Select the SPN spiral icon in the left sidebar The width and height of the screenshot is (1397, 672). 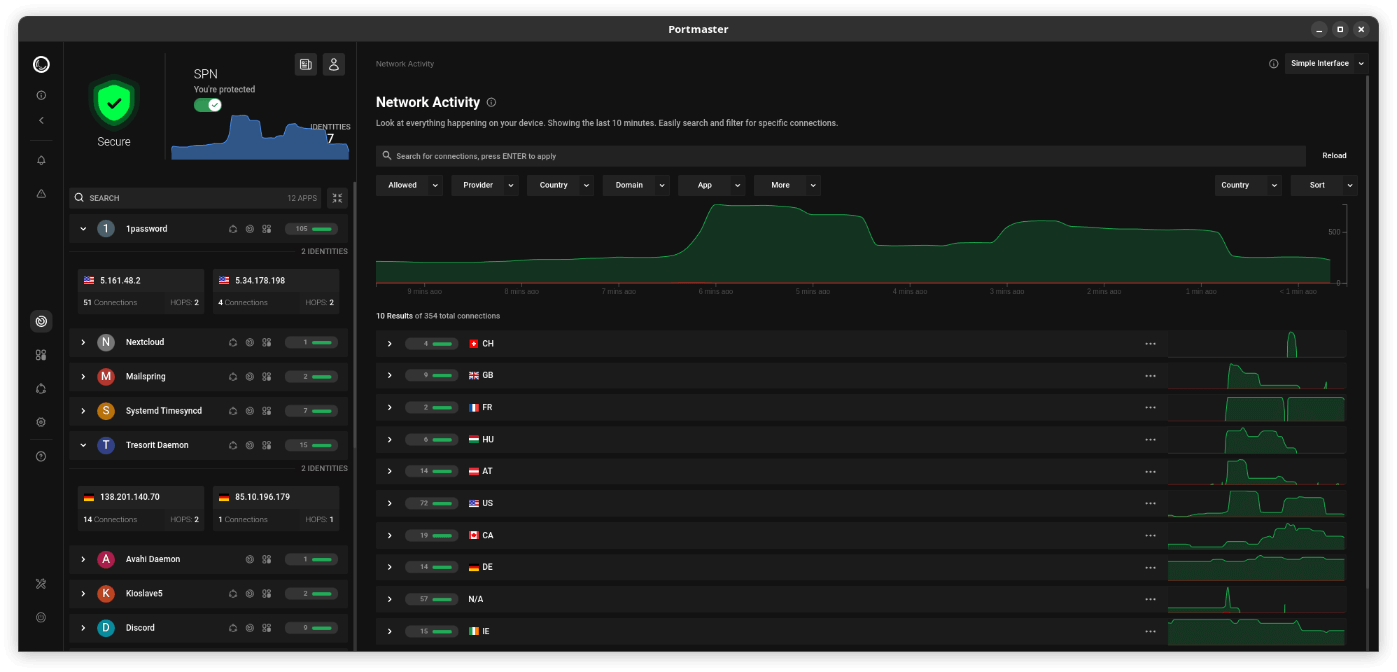(41, 321)
